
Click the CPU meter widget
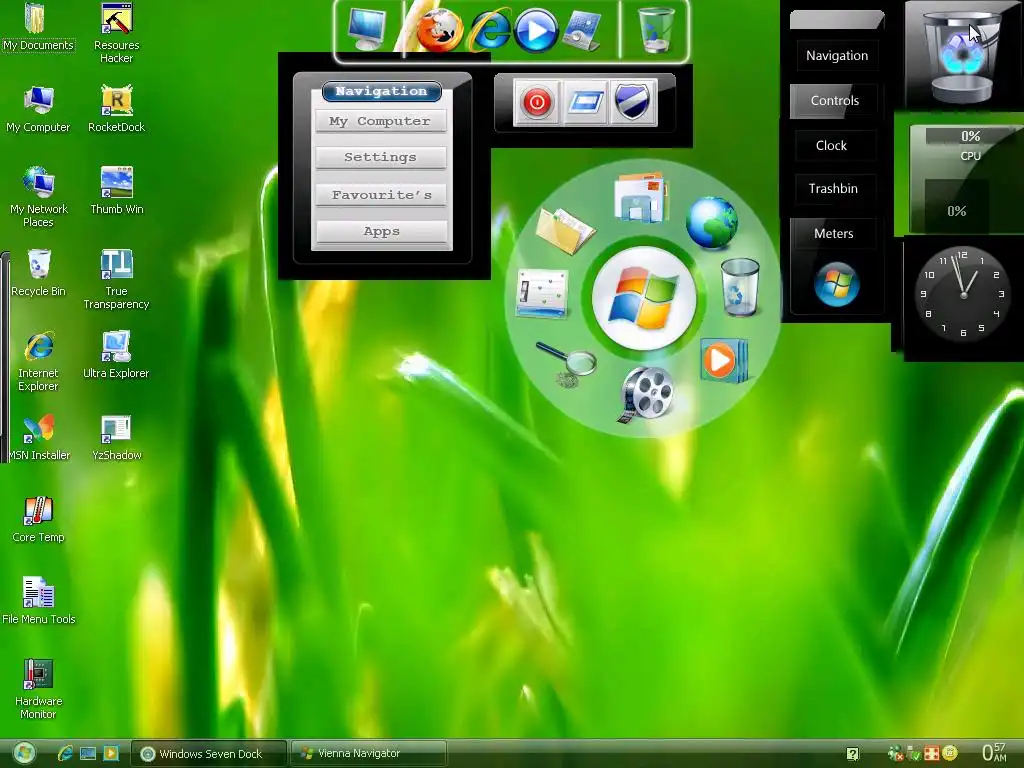pos(965,178)
